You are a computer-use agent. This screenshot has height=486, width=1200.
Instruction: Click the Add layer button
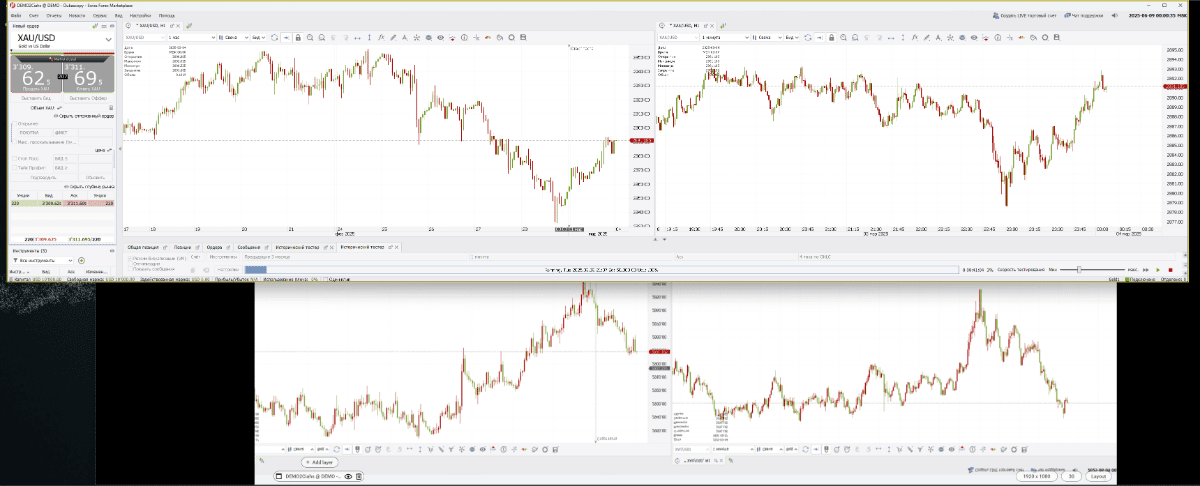point(320,463)
